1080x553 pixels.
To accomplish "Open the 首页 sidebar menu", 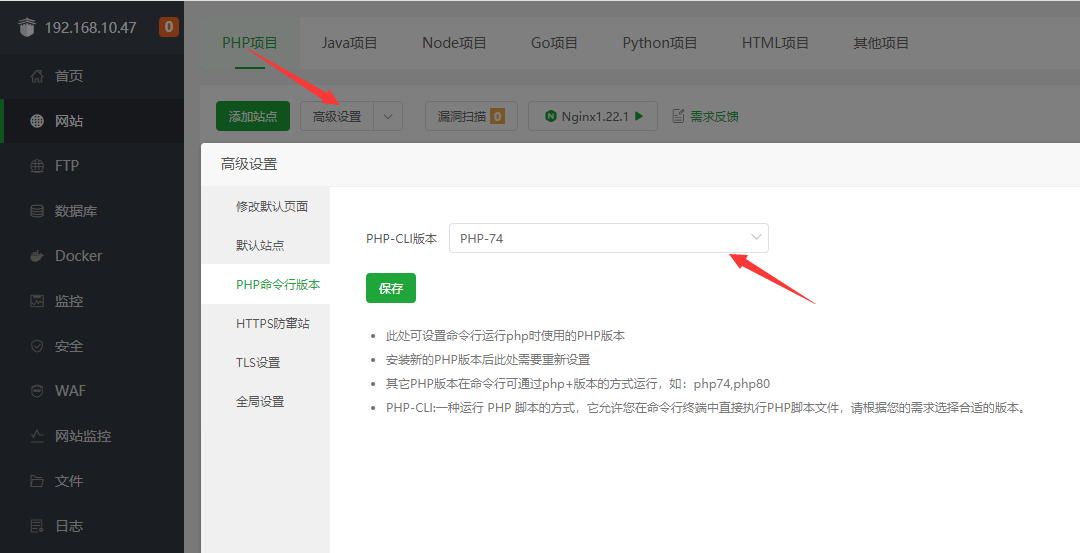I will coord(92,76).
